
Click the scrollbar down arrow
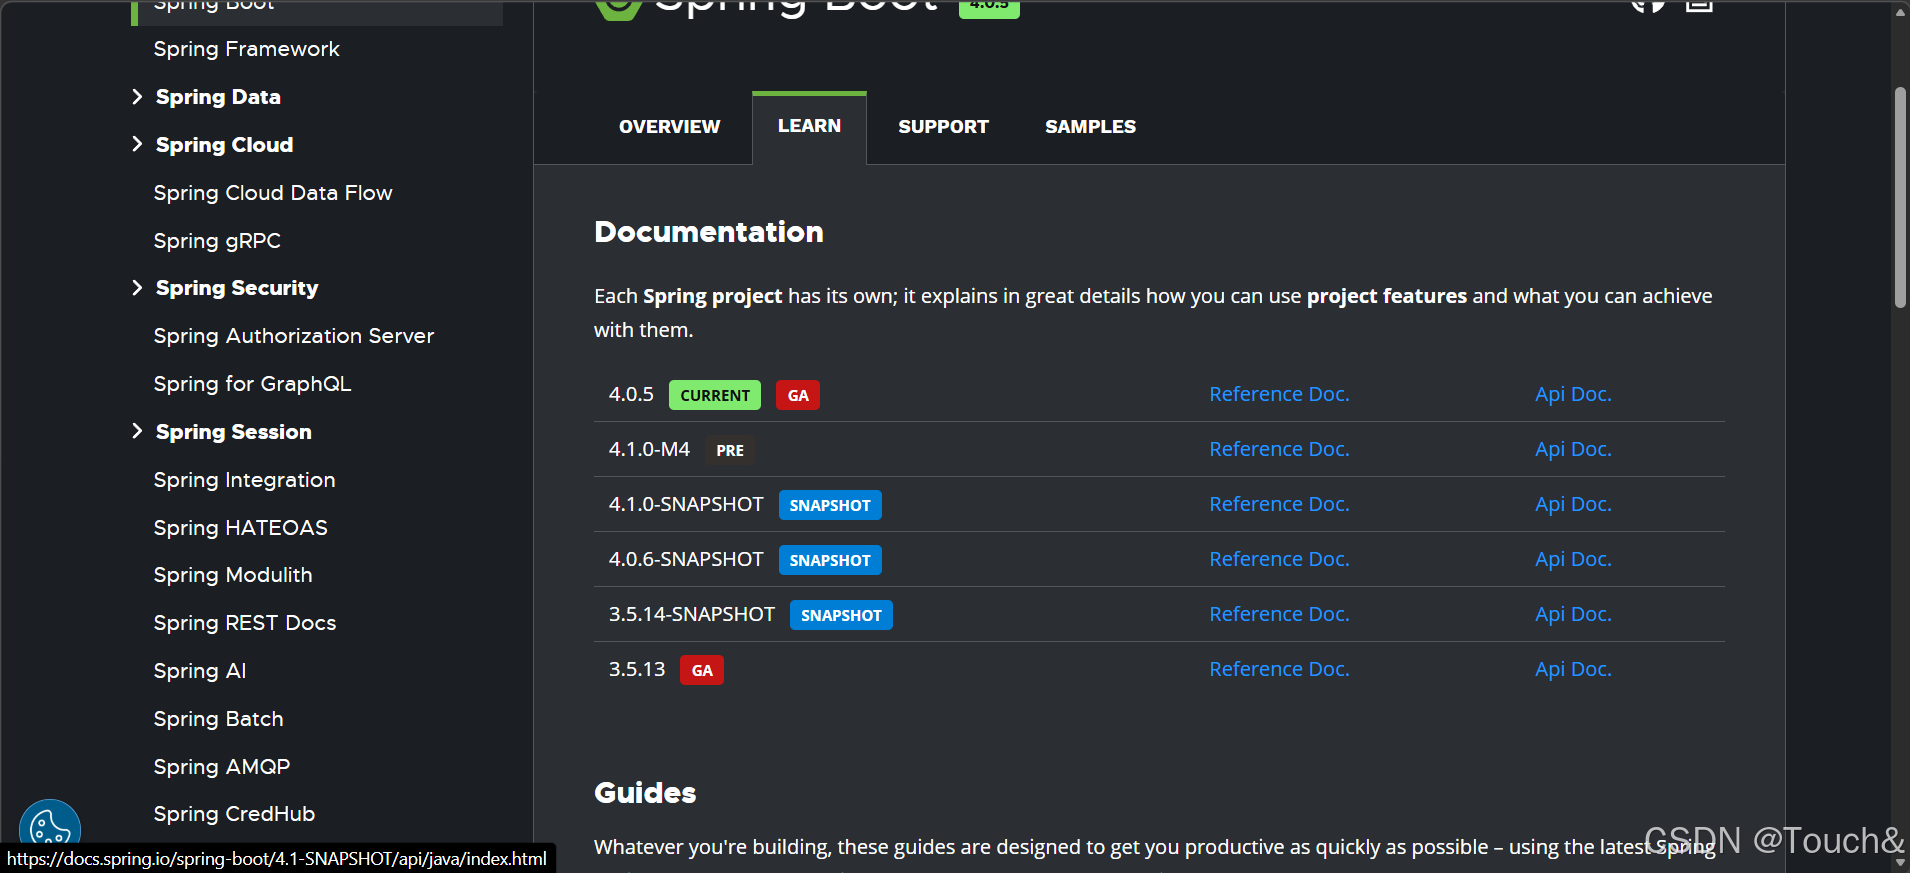point(1900,861)
